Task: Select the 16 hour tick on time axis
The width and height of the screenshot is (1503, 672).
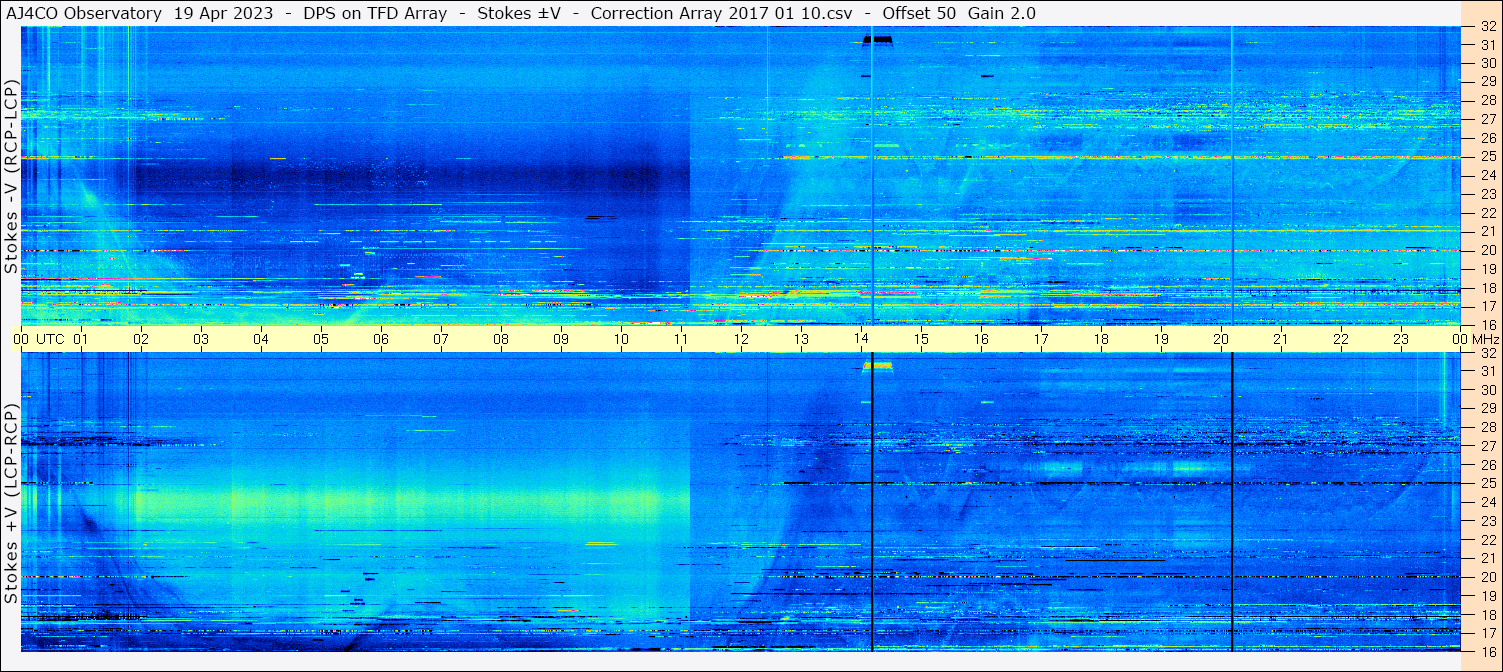Action: tap(981, 339)
